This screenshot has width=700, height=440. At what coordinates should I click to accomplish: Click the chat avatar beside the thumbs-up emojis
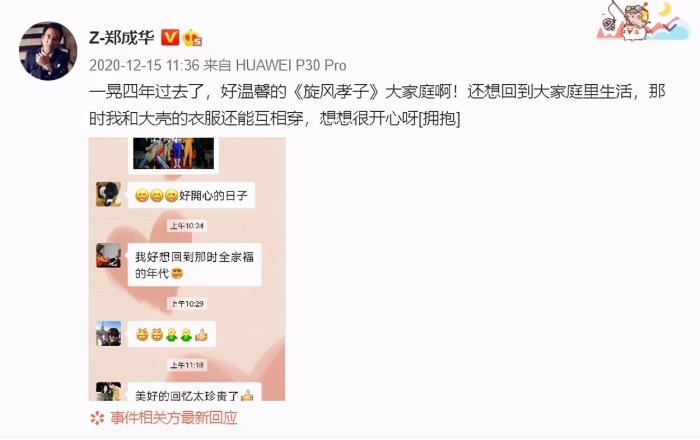(x=108, y=333)
